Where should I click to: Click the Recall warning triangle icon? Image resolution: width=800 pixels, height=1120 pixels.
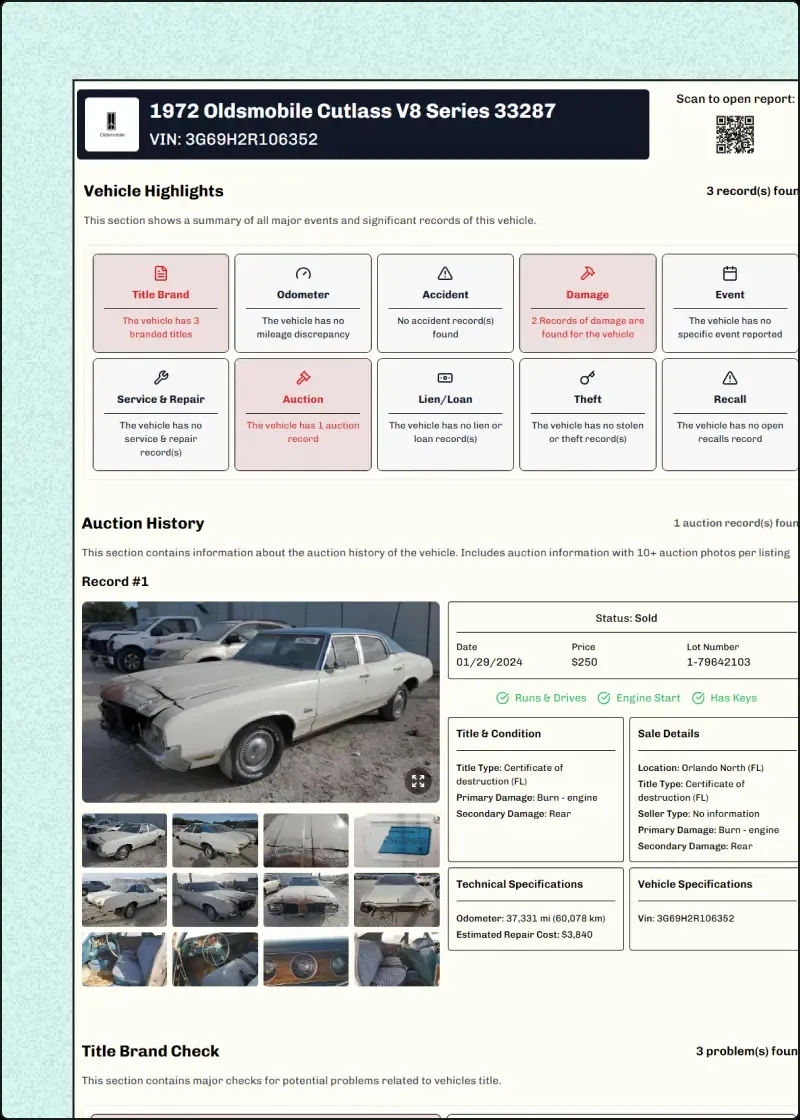tap(729, 378)
